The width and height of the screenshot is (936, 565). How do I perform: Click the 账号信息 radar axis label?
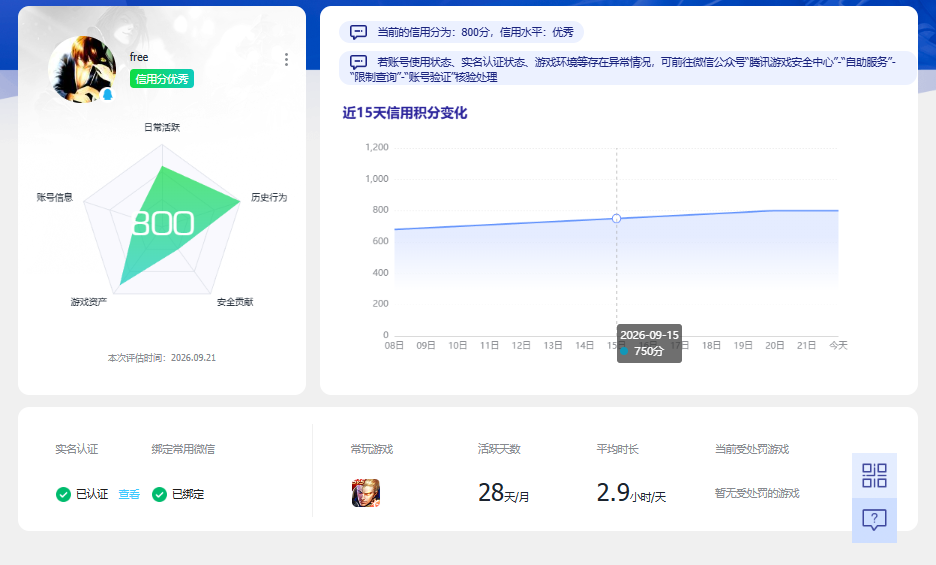(54, 197)
